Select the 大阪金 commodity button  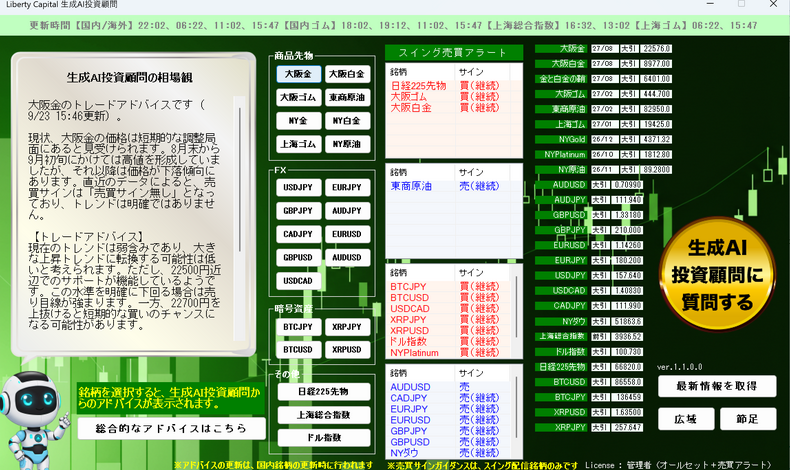click(x=298, y=74)
